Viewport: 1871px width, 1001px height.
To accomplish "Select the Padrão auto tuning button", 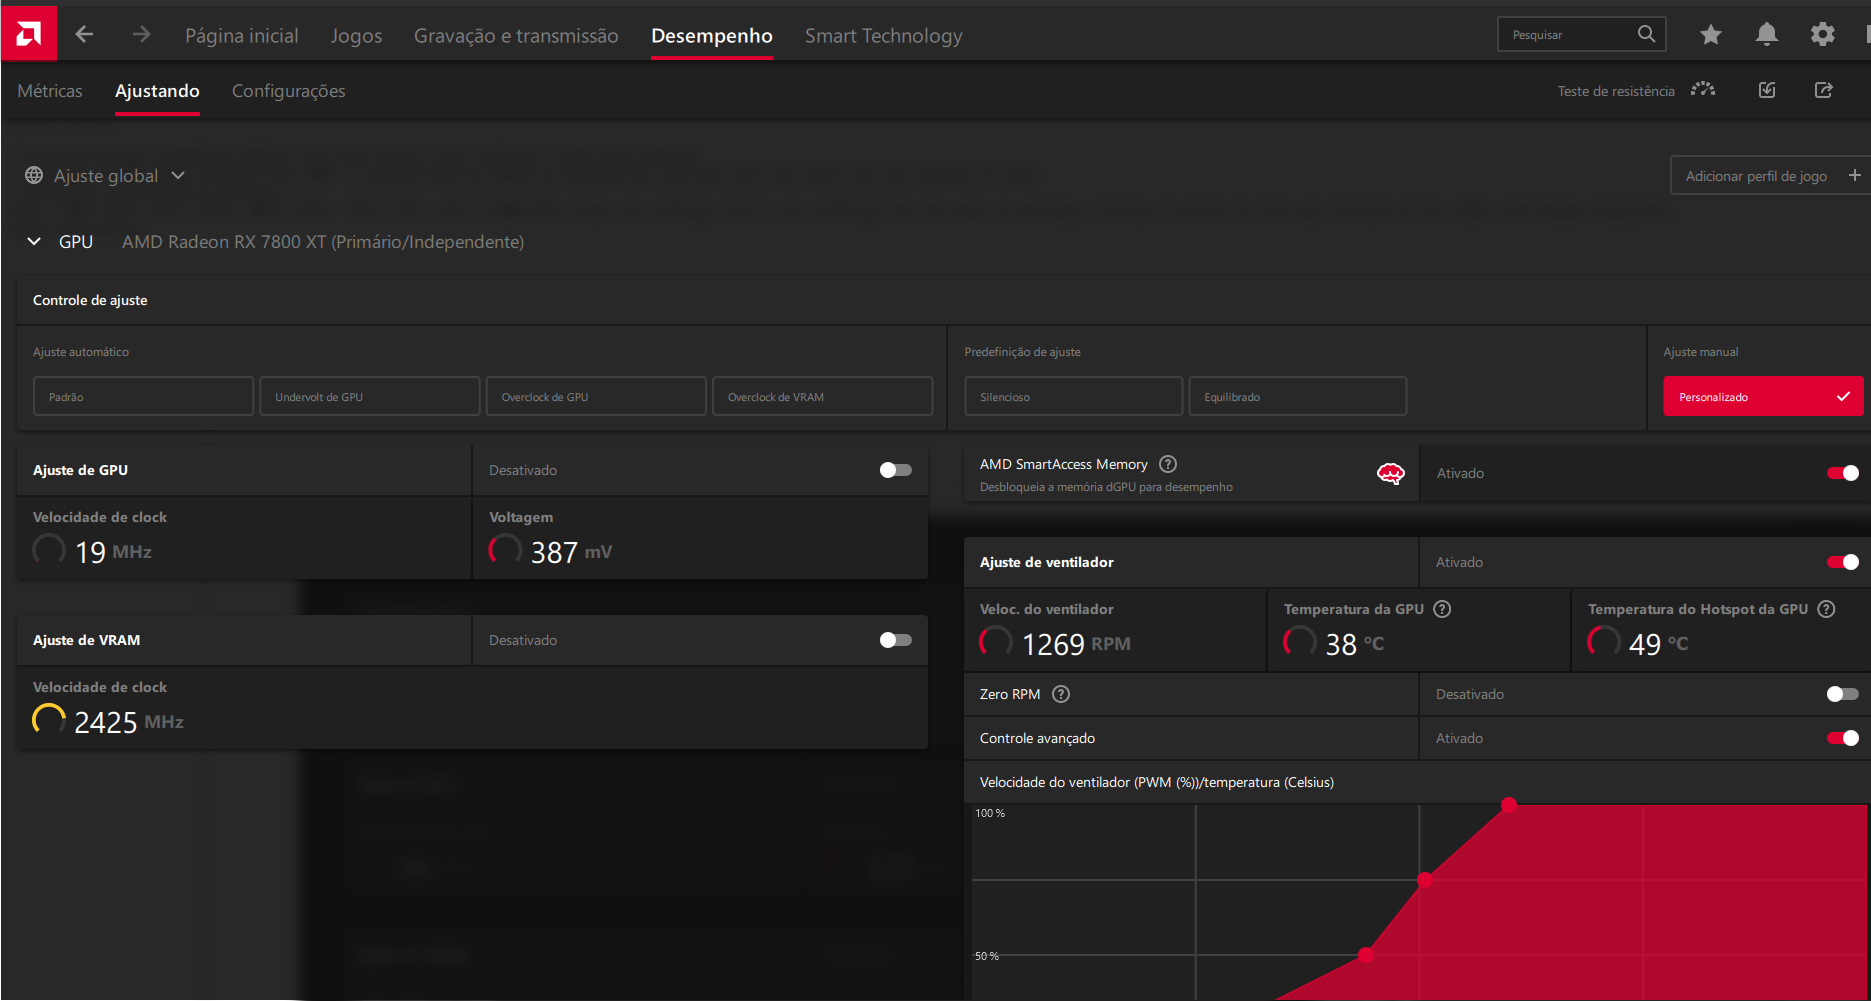I will coord(143,396).
